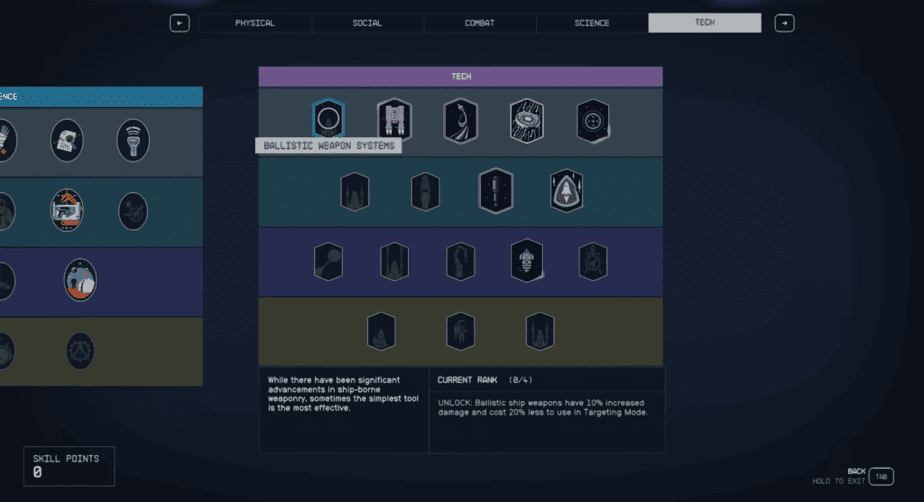
Task: Click the UNLOCK ballistic ship weapons description
Action: point(543,408)
